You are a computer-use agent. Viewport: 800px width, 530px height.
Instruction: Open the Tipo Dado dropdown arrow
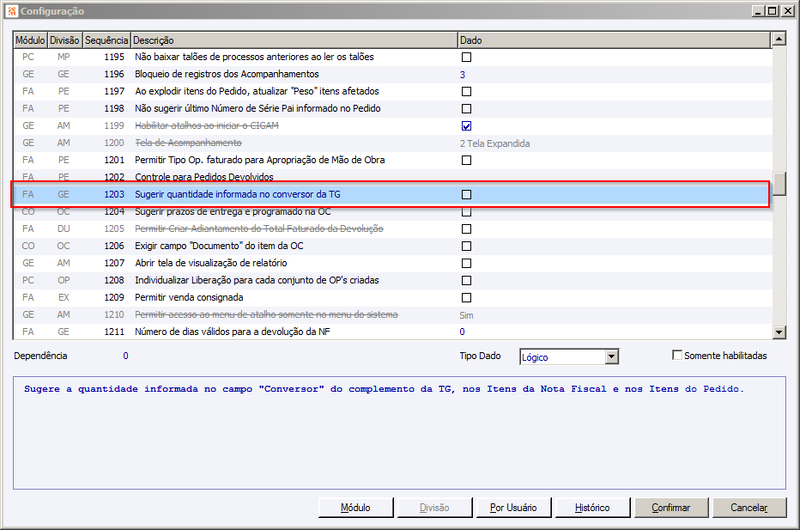point(612,357)
